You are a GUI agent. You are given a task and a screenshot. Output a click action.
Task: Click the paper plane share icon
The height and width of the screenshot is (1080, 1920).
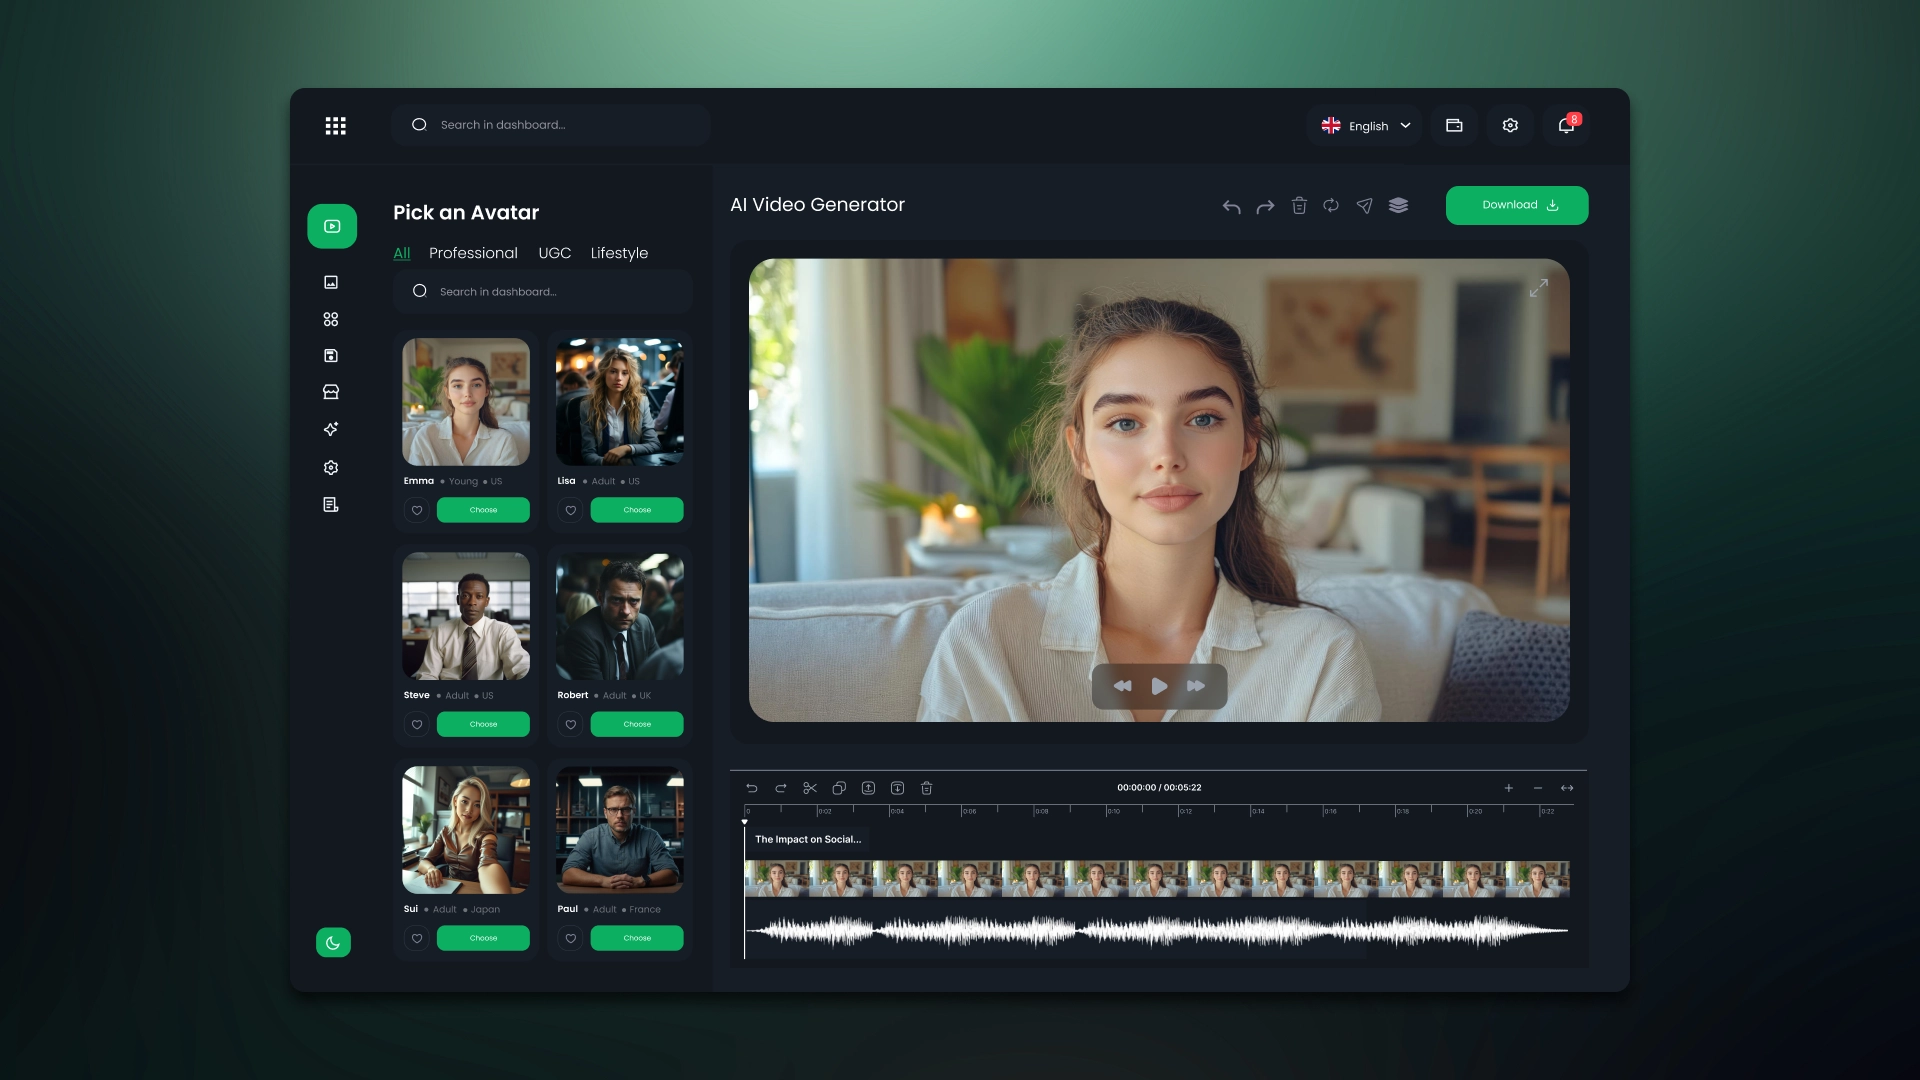1364,205
